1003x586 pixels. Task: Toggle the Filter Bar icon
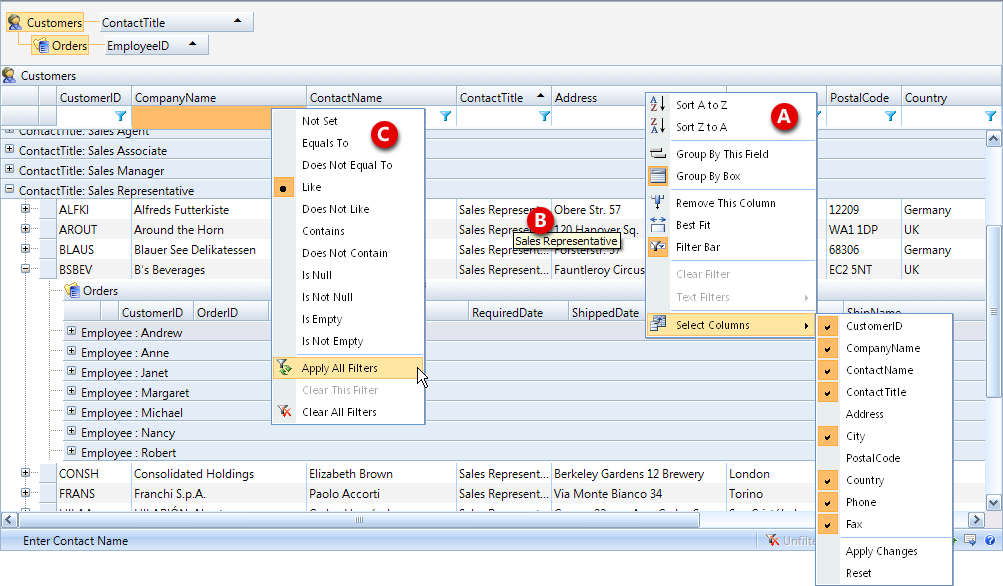point(658,246)
